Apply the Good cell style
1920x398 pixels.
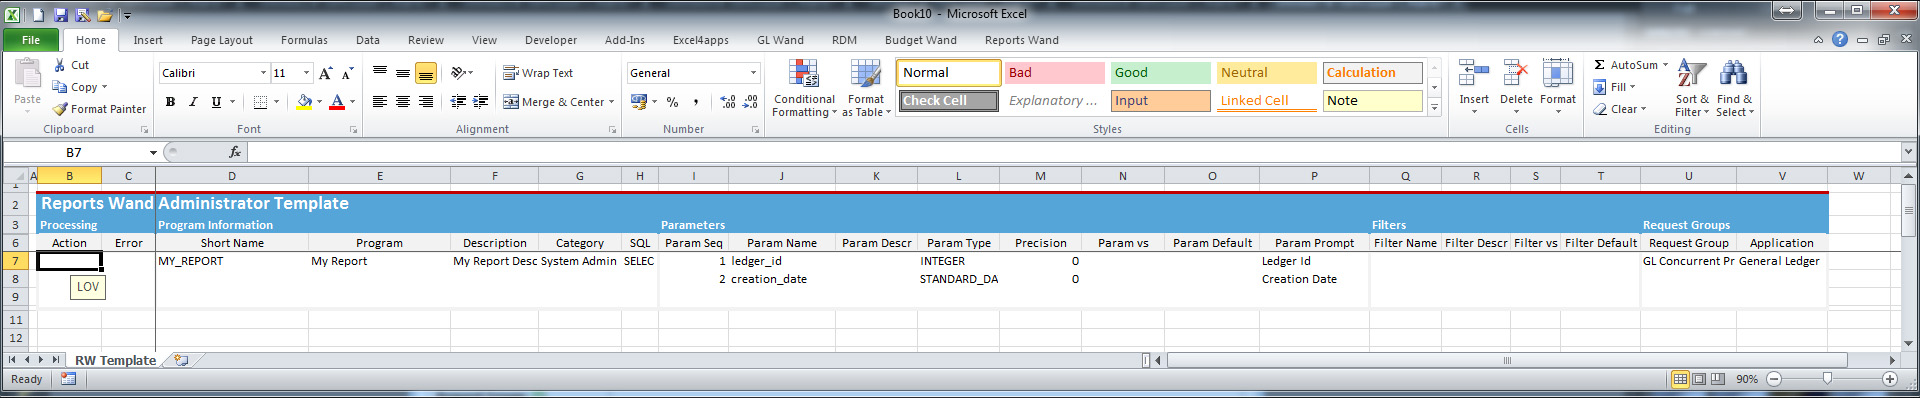click(x=1160, y=73)
